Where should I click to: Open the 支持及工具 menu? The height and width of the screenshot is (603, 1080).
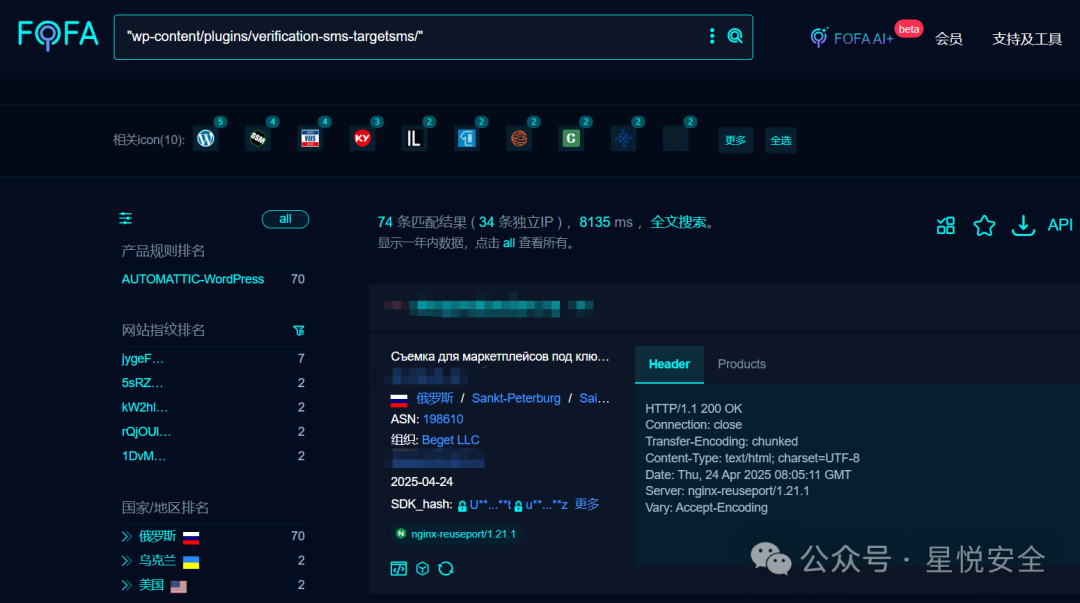[x=1027, y=39]
